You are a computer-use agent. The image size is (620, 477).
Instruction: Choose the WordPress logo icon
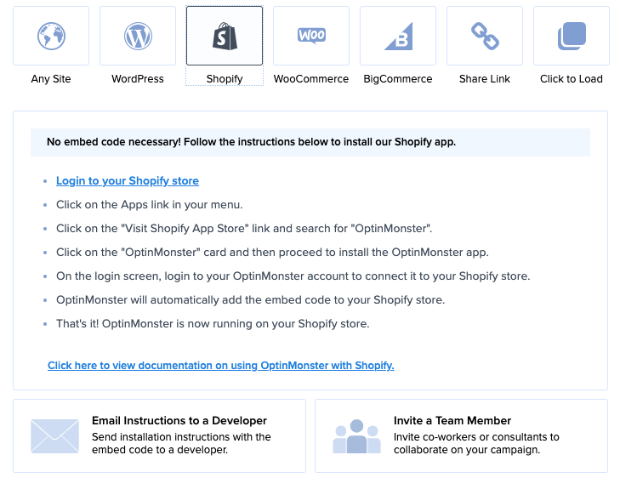point(138,36)
